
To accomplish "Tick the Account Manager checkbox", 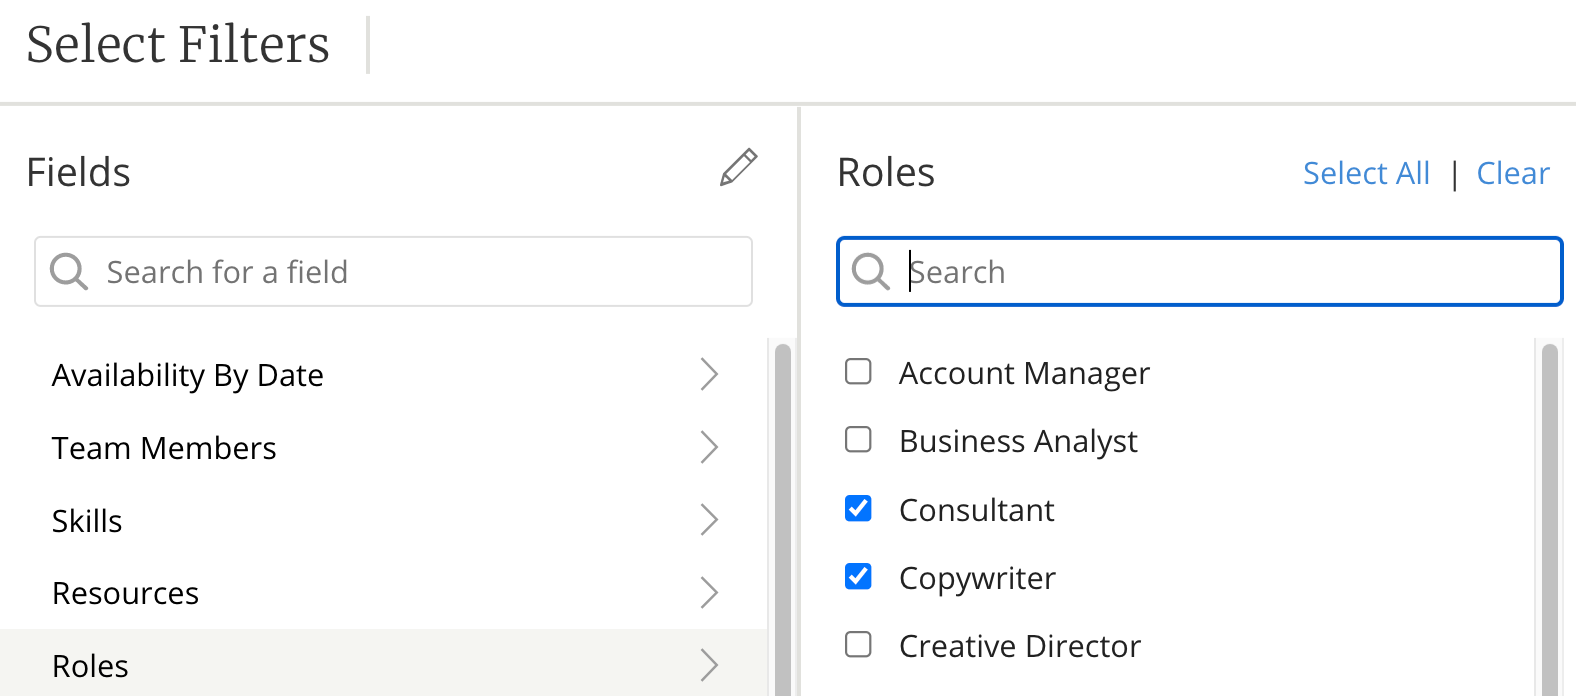I will pos(858,372).
